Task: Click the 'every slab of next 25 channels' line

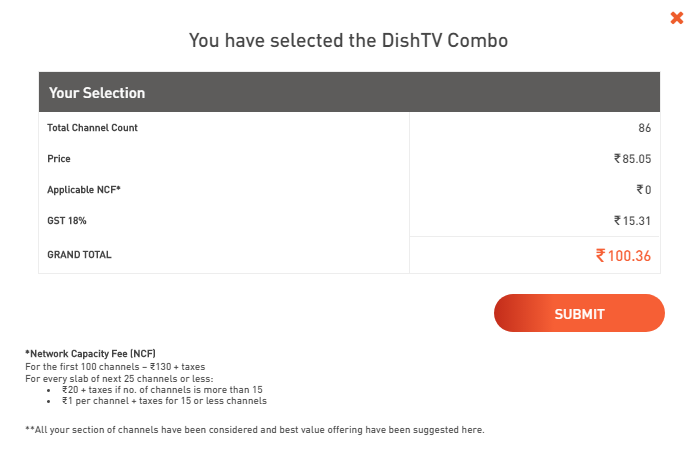Action: [119, 379]
